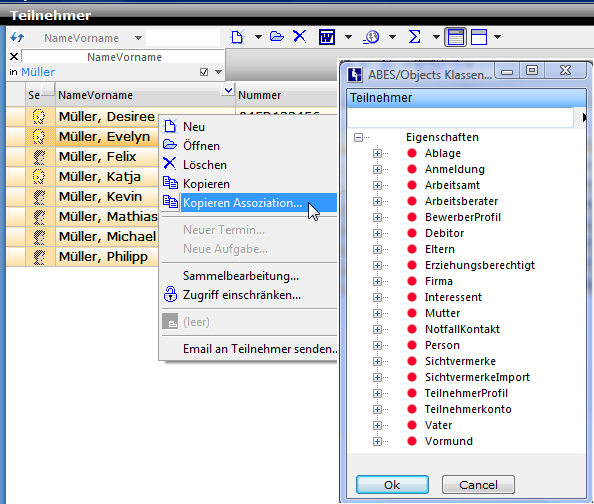Click the empty search input field
This screenshot has width=594, height=504.
tap(183, 38)
